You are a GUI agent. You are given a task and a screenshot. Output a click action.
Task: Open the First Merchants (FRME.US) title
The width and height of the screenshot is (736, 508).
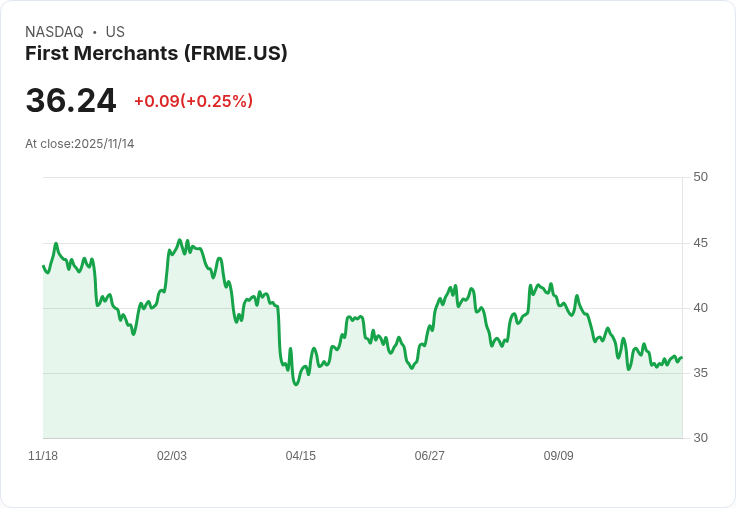point(156,54)
